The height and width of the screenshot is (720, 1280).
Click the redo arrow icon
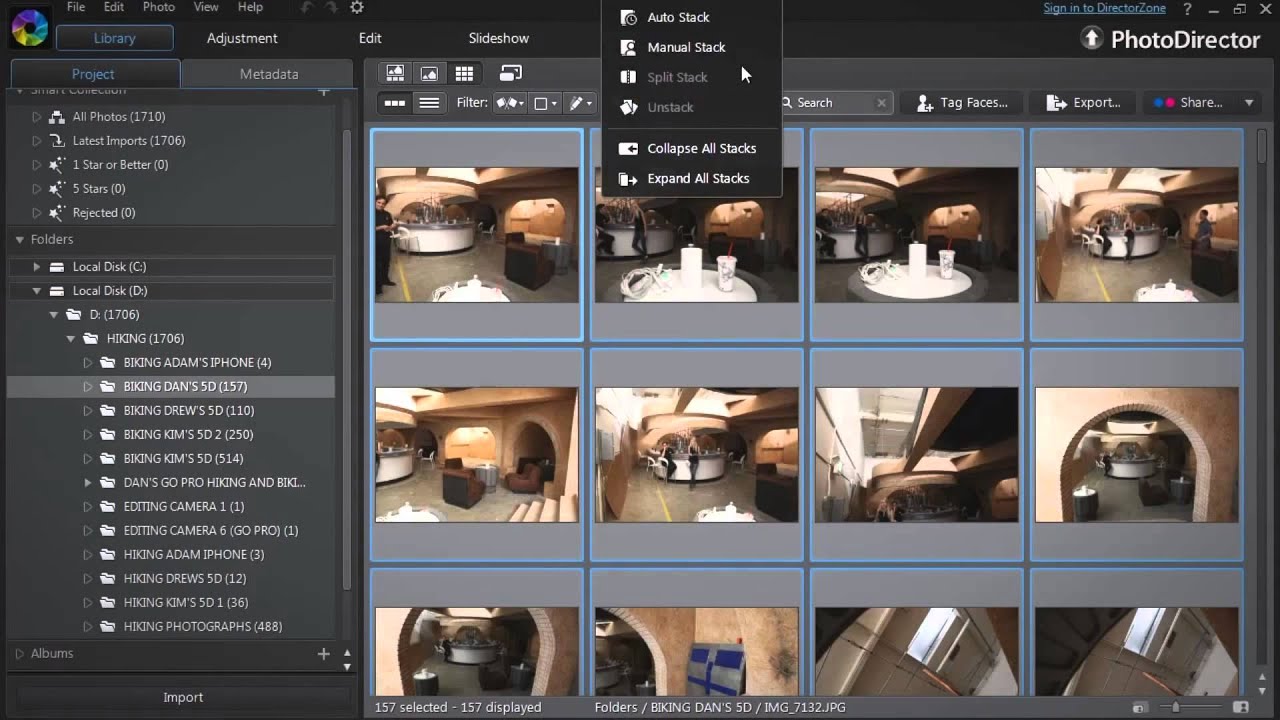pos(332,8)
